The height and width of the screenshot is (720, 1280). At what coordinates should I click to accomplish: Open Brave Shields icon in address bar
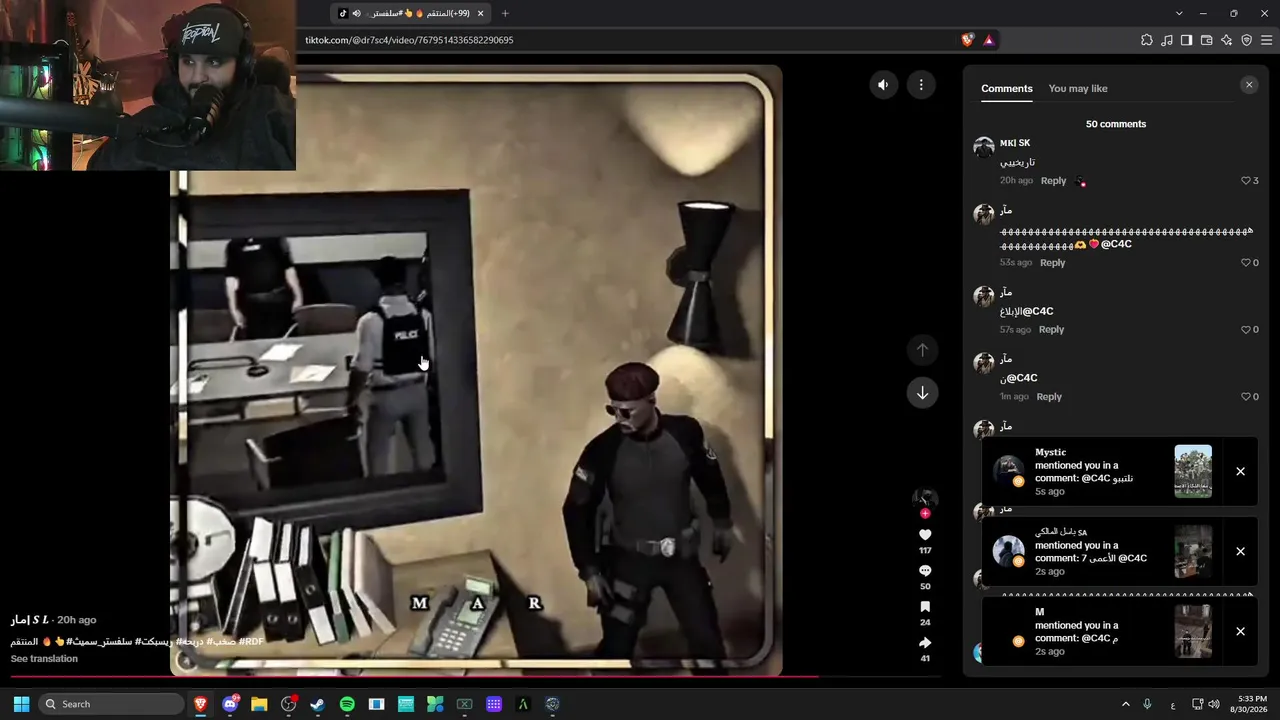tap(967, 40)
